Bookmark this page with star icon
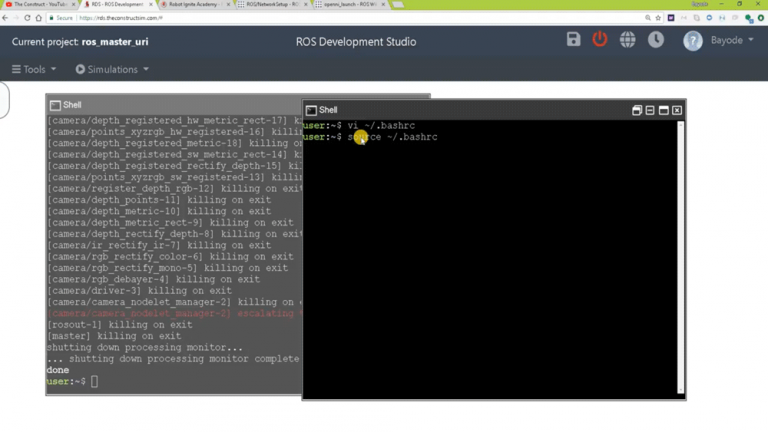 (x=658, y=18)
